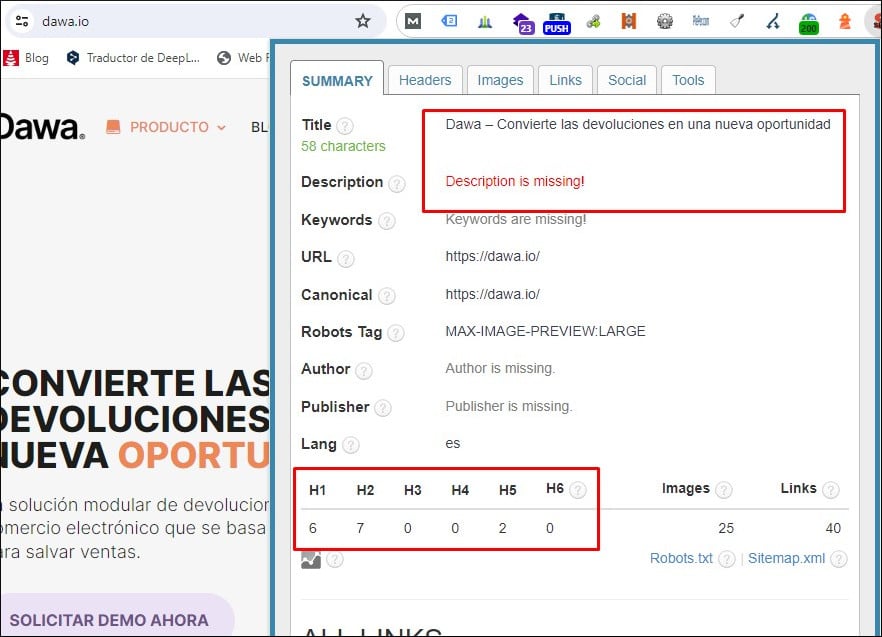Viewport: 882px width, 637px height.
Task: Open the green 200 status extension icon
Action: click(x=809, y=24)
